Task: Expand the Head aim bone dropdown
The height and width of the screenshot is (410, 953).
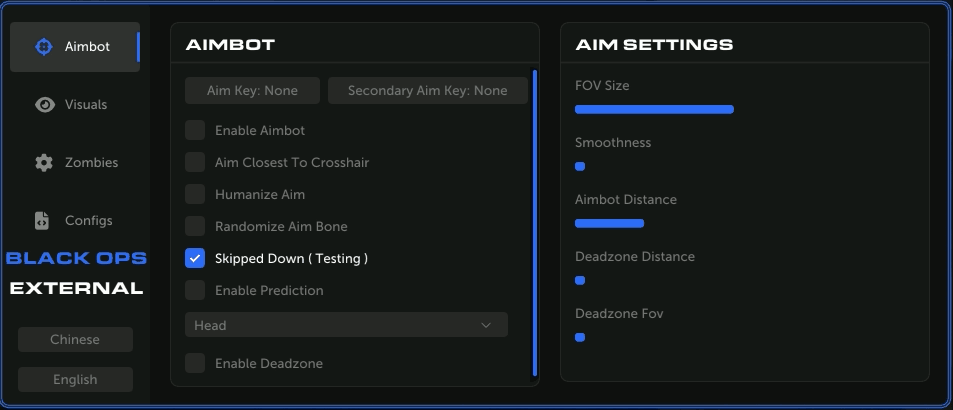Action: click(346, 325)
